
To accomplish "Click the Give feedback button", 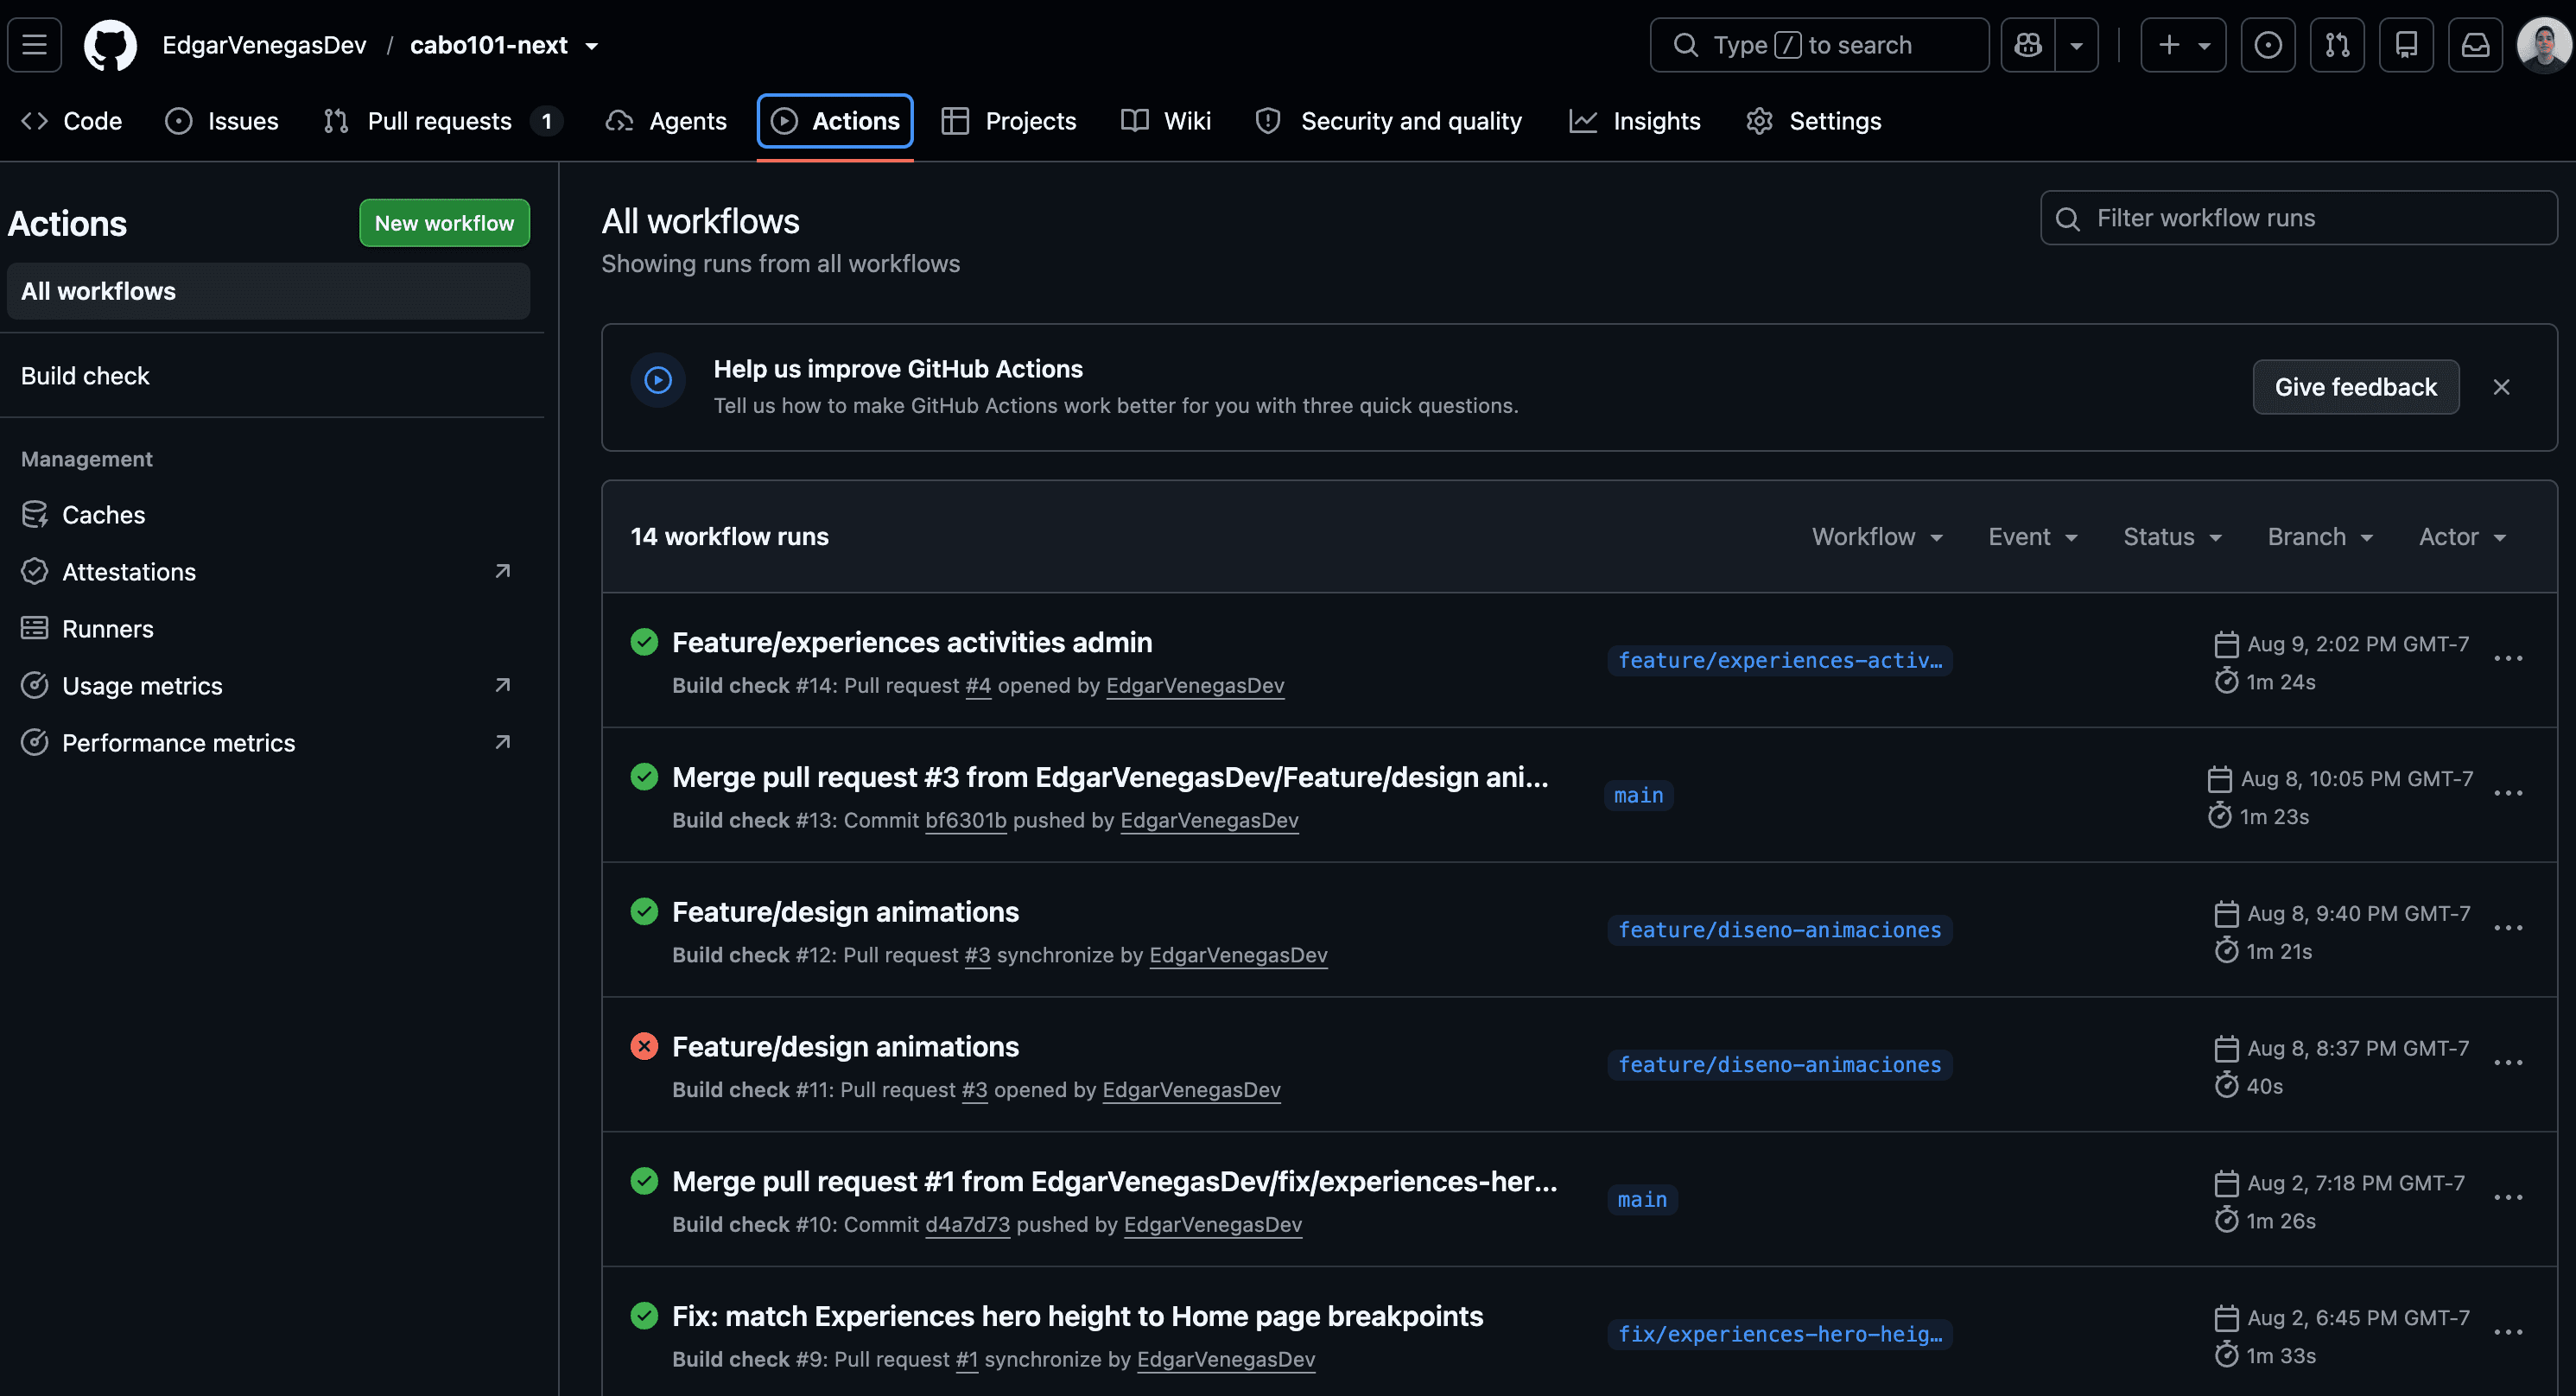I will tap(2355, 387).
